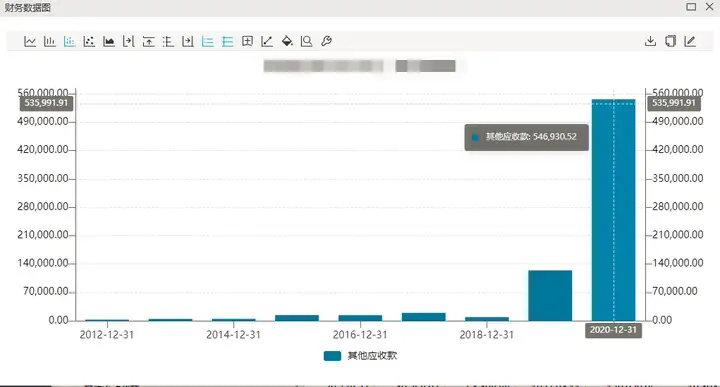Edit chart with the pencil icon

[x=690, y=41]
